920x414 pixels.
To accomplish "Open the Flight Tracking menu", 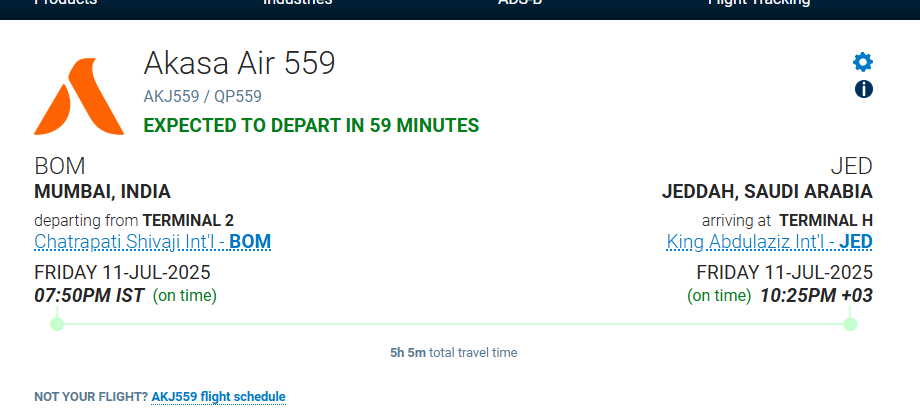I will pyautogui.click(x=759, y=2).
